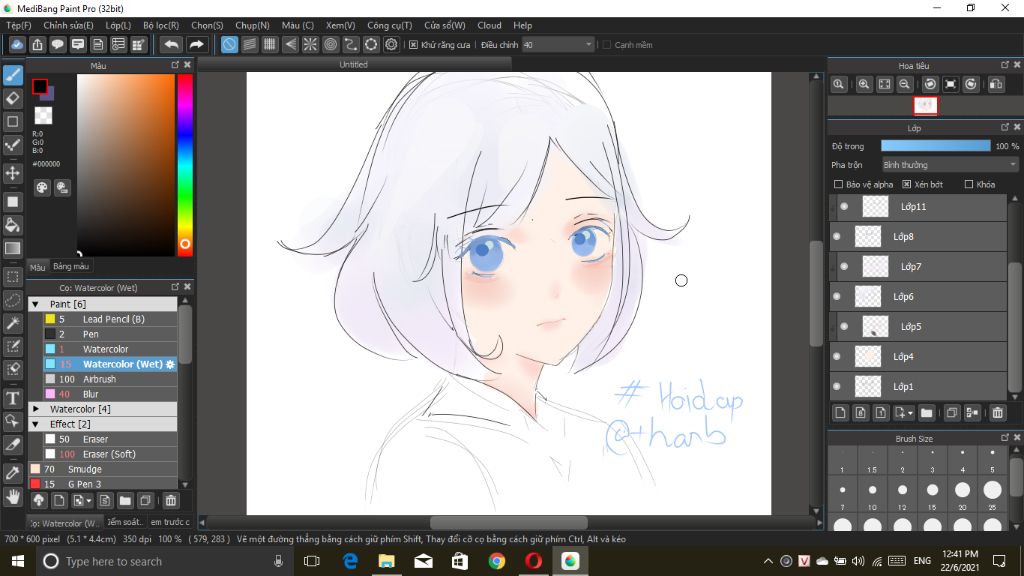
Task: Activate the Lasso selection tool
Action: click(12, 300)
